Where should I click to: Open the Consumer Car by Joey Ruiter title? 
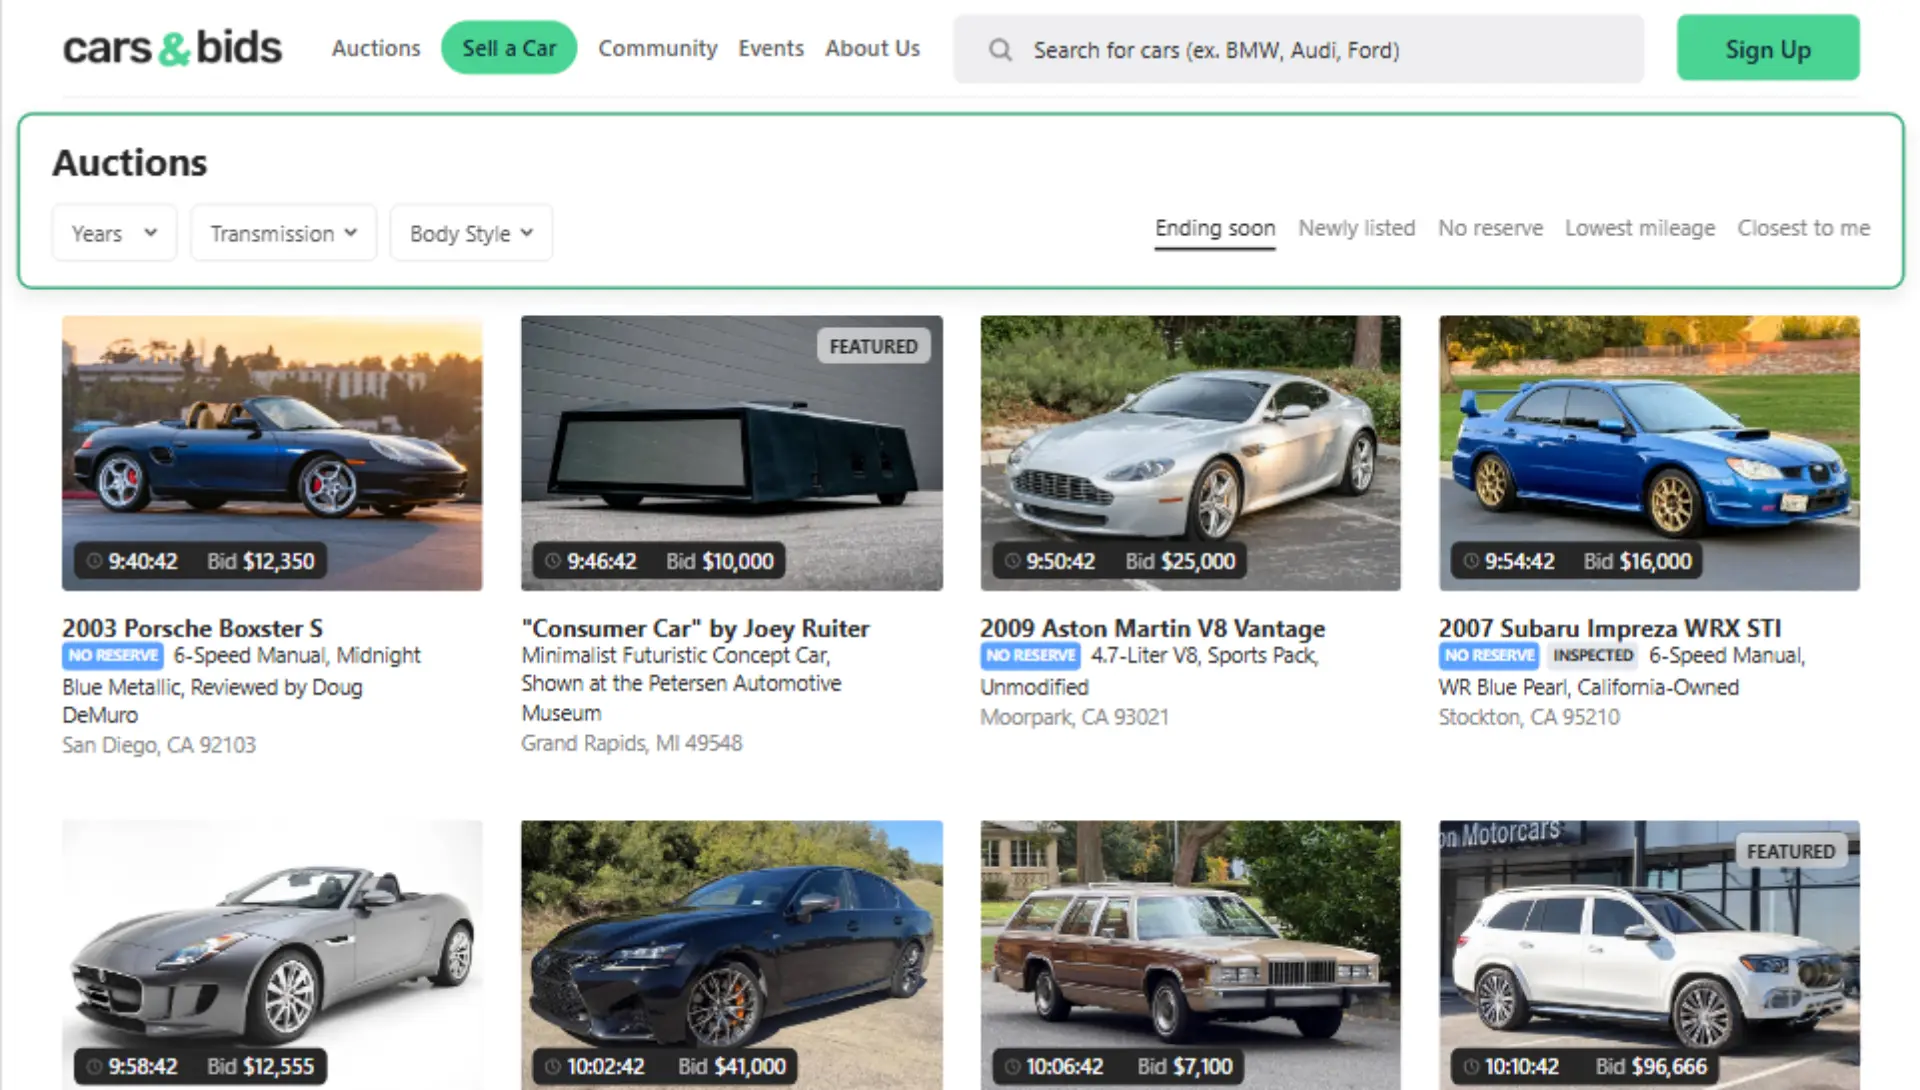pyautogui.click(x=695, y=628)
